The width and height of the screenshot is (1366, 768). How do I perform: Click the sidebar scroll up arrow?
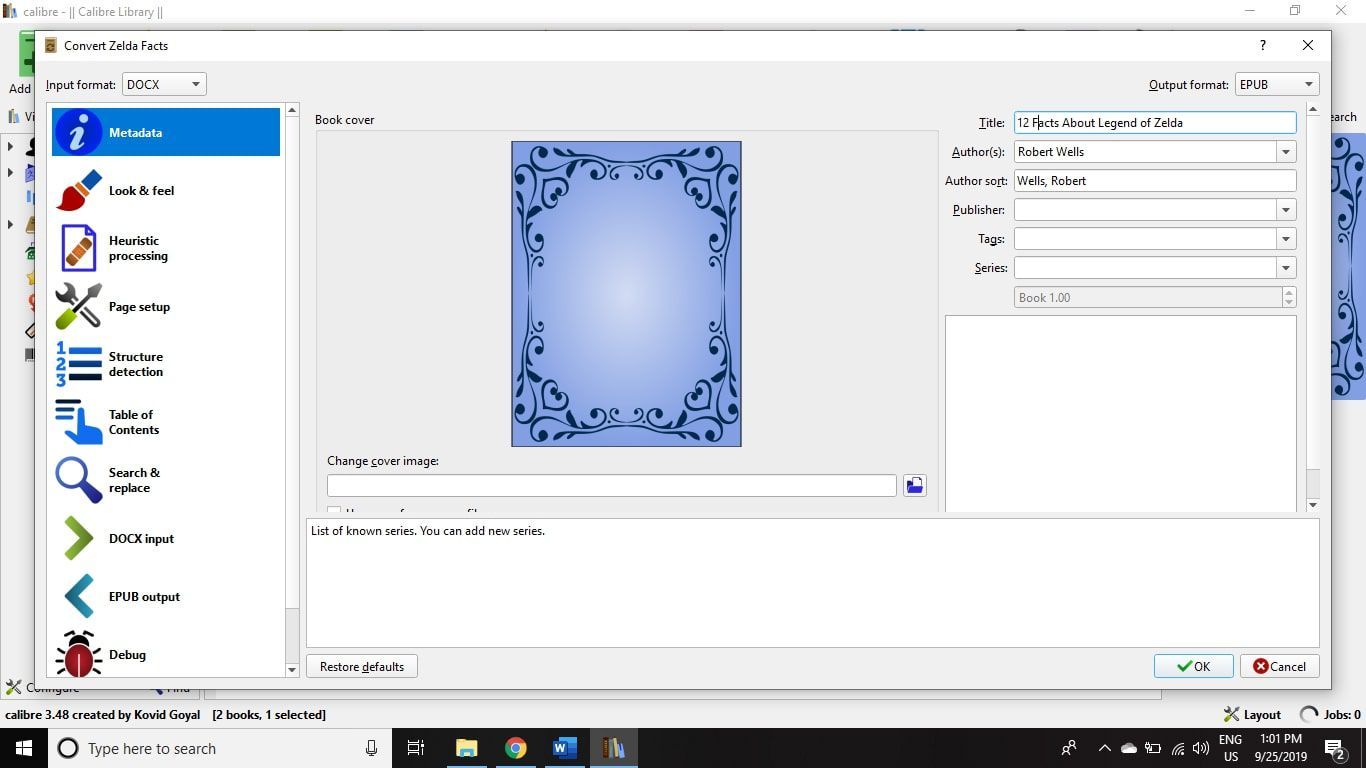pyautogui.click(x=292, y=110)
